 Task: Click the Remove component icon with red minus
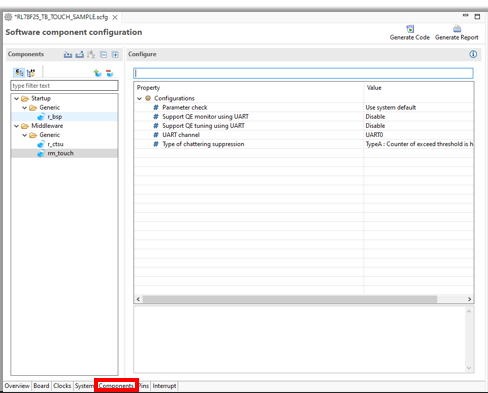pos(109,73)
